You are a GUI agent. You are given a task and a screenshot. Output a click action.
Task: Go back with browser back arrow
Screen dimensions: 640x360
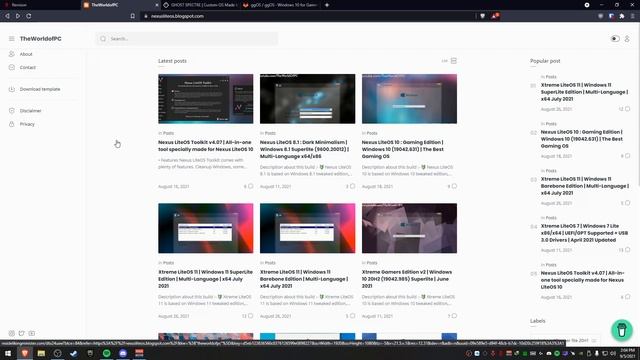click(x=7, y=16)
